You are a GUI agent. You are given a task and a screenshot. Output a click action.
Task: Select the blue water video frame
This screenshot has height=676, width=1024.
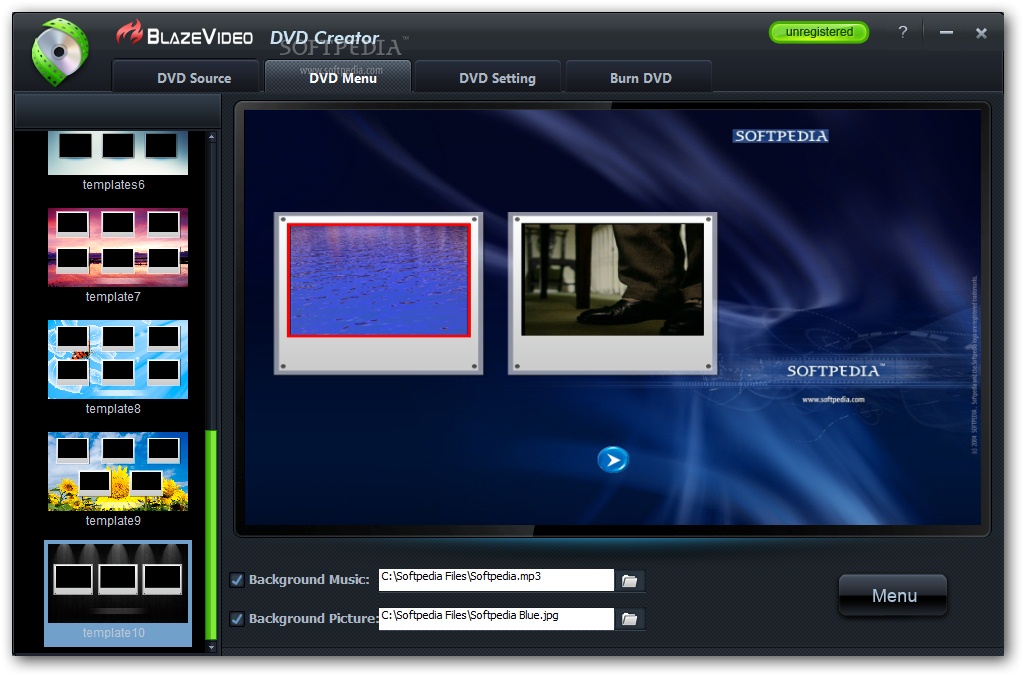[379, 280]
